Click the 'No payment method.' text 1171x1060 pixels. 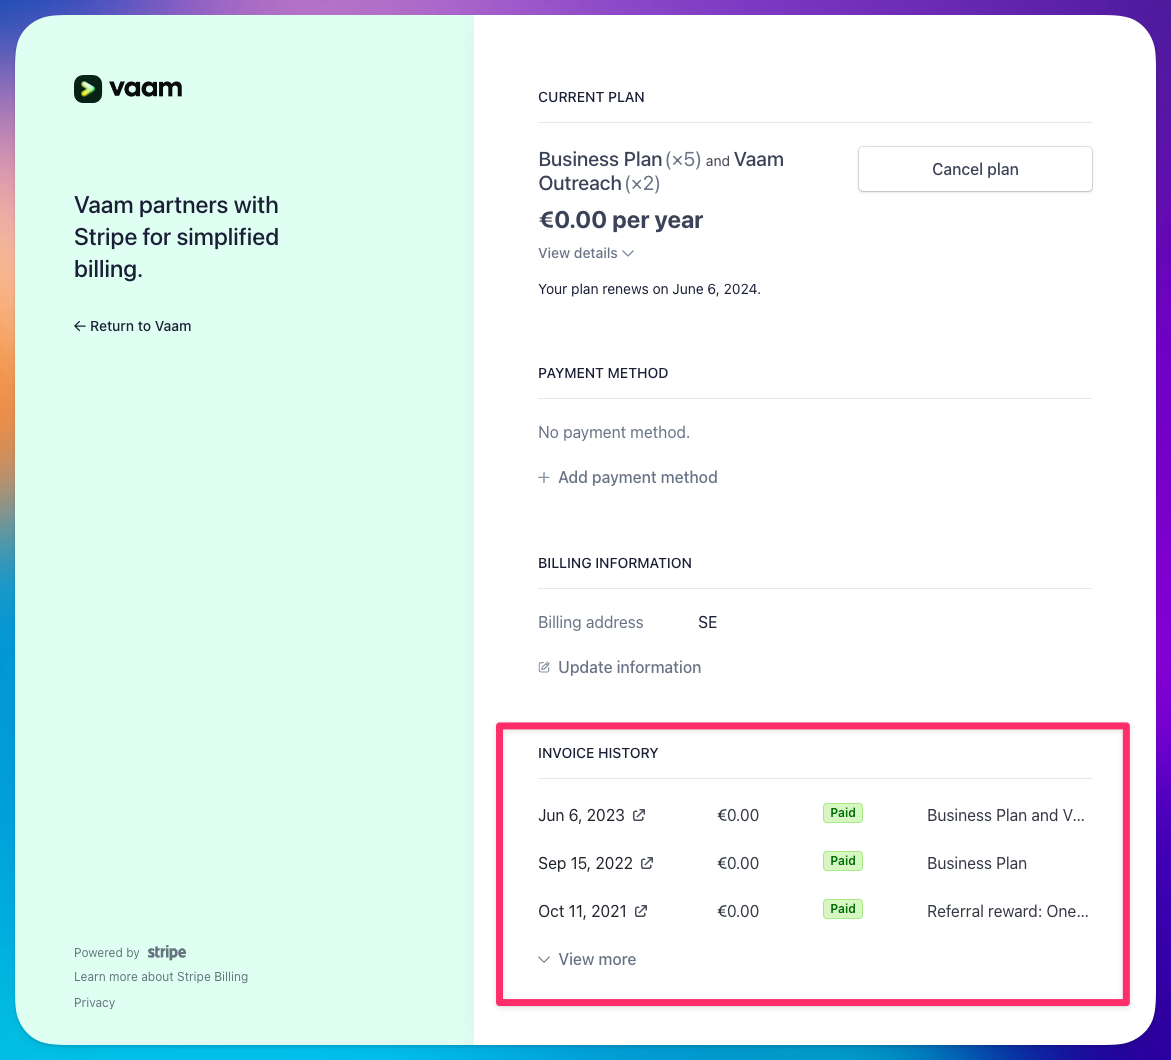point(614,433)
